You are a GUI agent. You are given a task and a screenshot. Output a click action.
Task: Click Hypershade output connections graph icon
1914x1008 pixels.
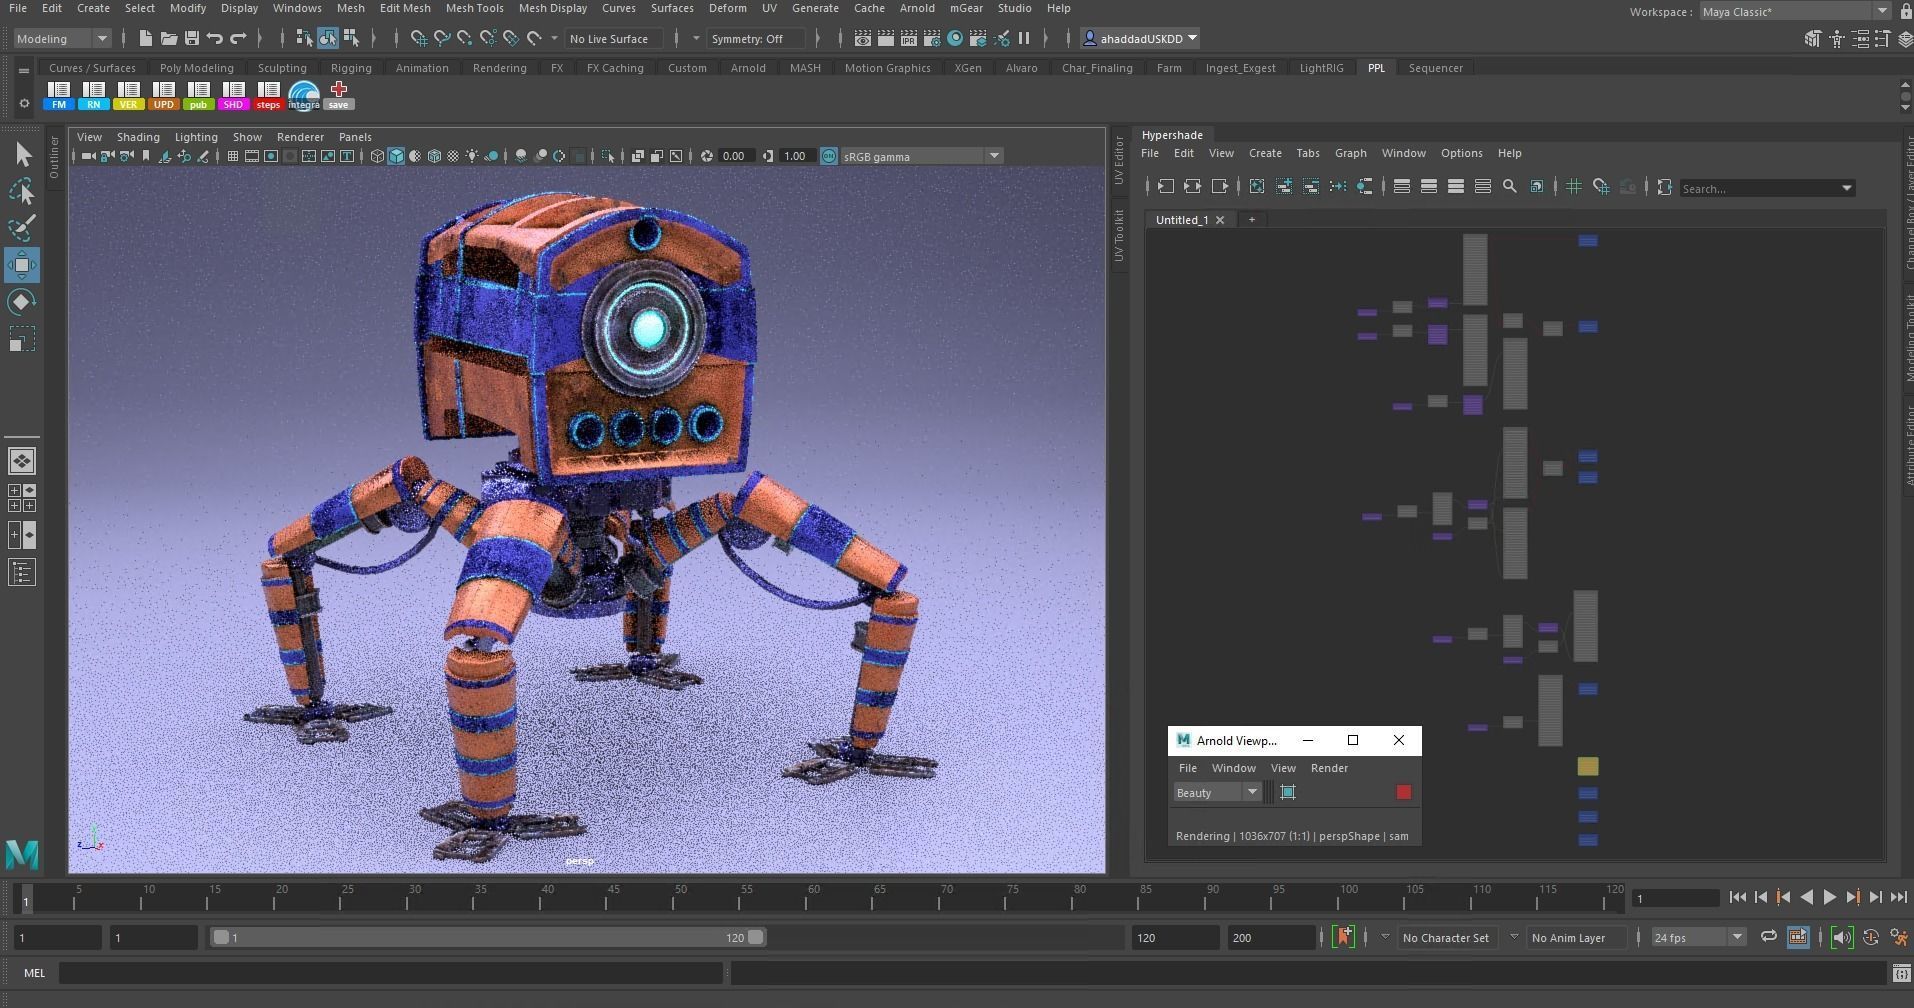click(x=1220, y=187)
